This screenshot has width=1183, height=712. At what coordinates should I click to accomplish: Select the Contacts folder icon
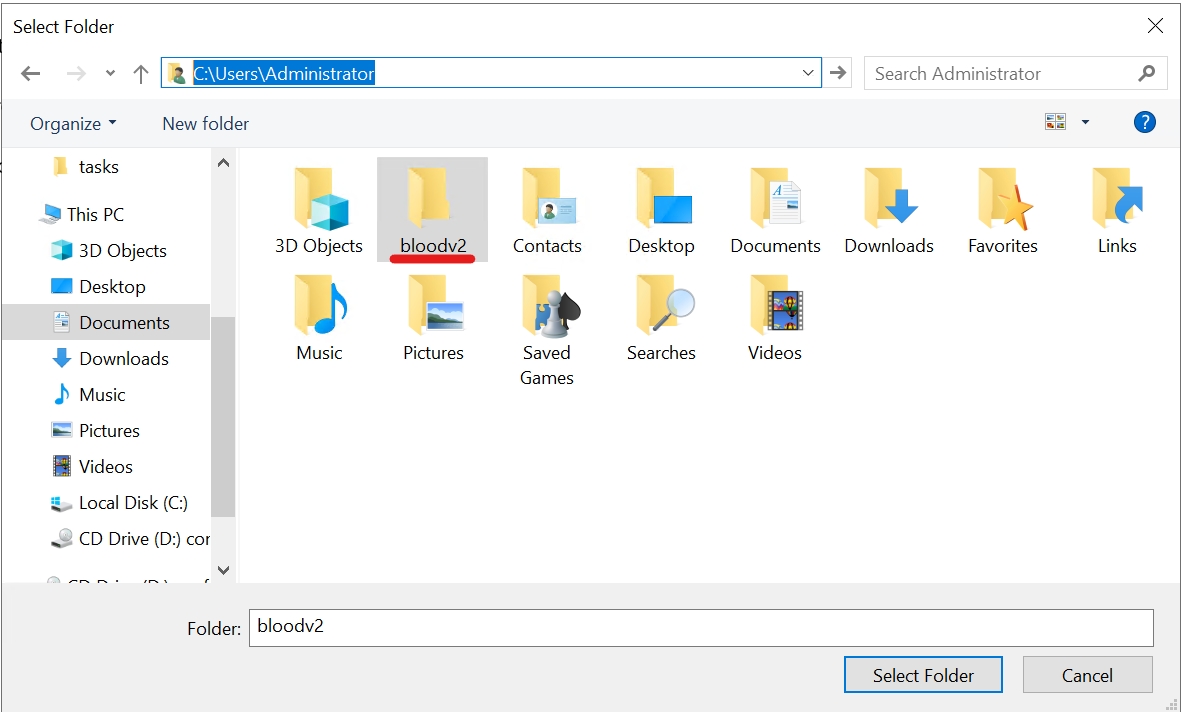[x=547, y=201]
